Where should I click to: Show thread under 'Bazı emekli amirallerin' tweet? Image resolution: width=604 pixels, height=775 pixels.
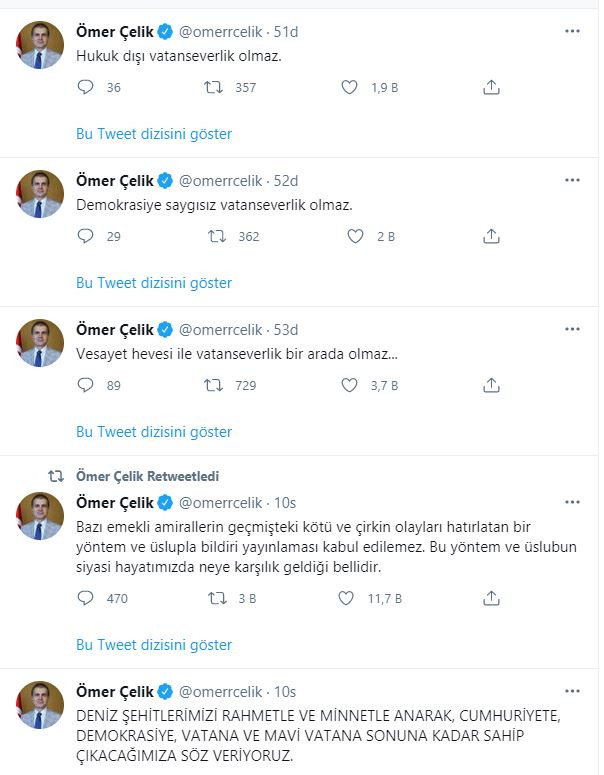(154, 645)
